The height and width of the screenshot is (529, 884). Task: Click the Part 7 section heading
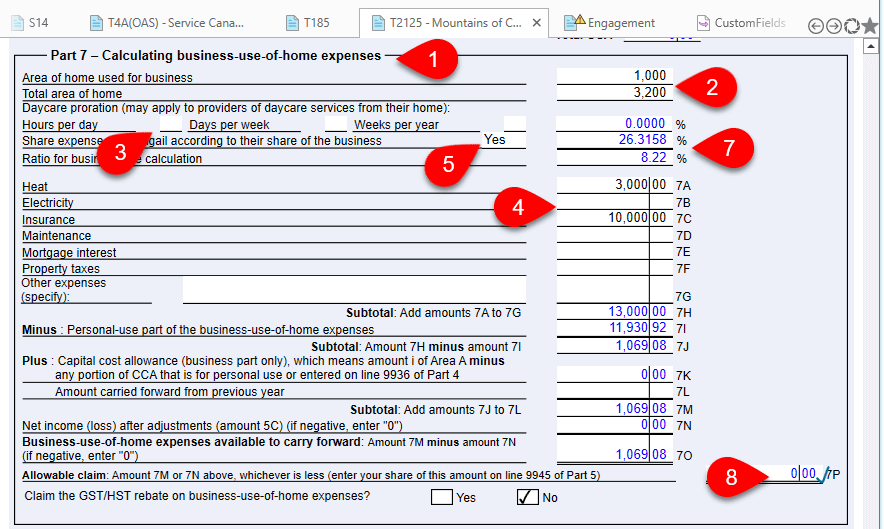(216, 55)
